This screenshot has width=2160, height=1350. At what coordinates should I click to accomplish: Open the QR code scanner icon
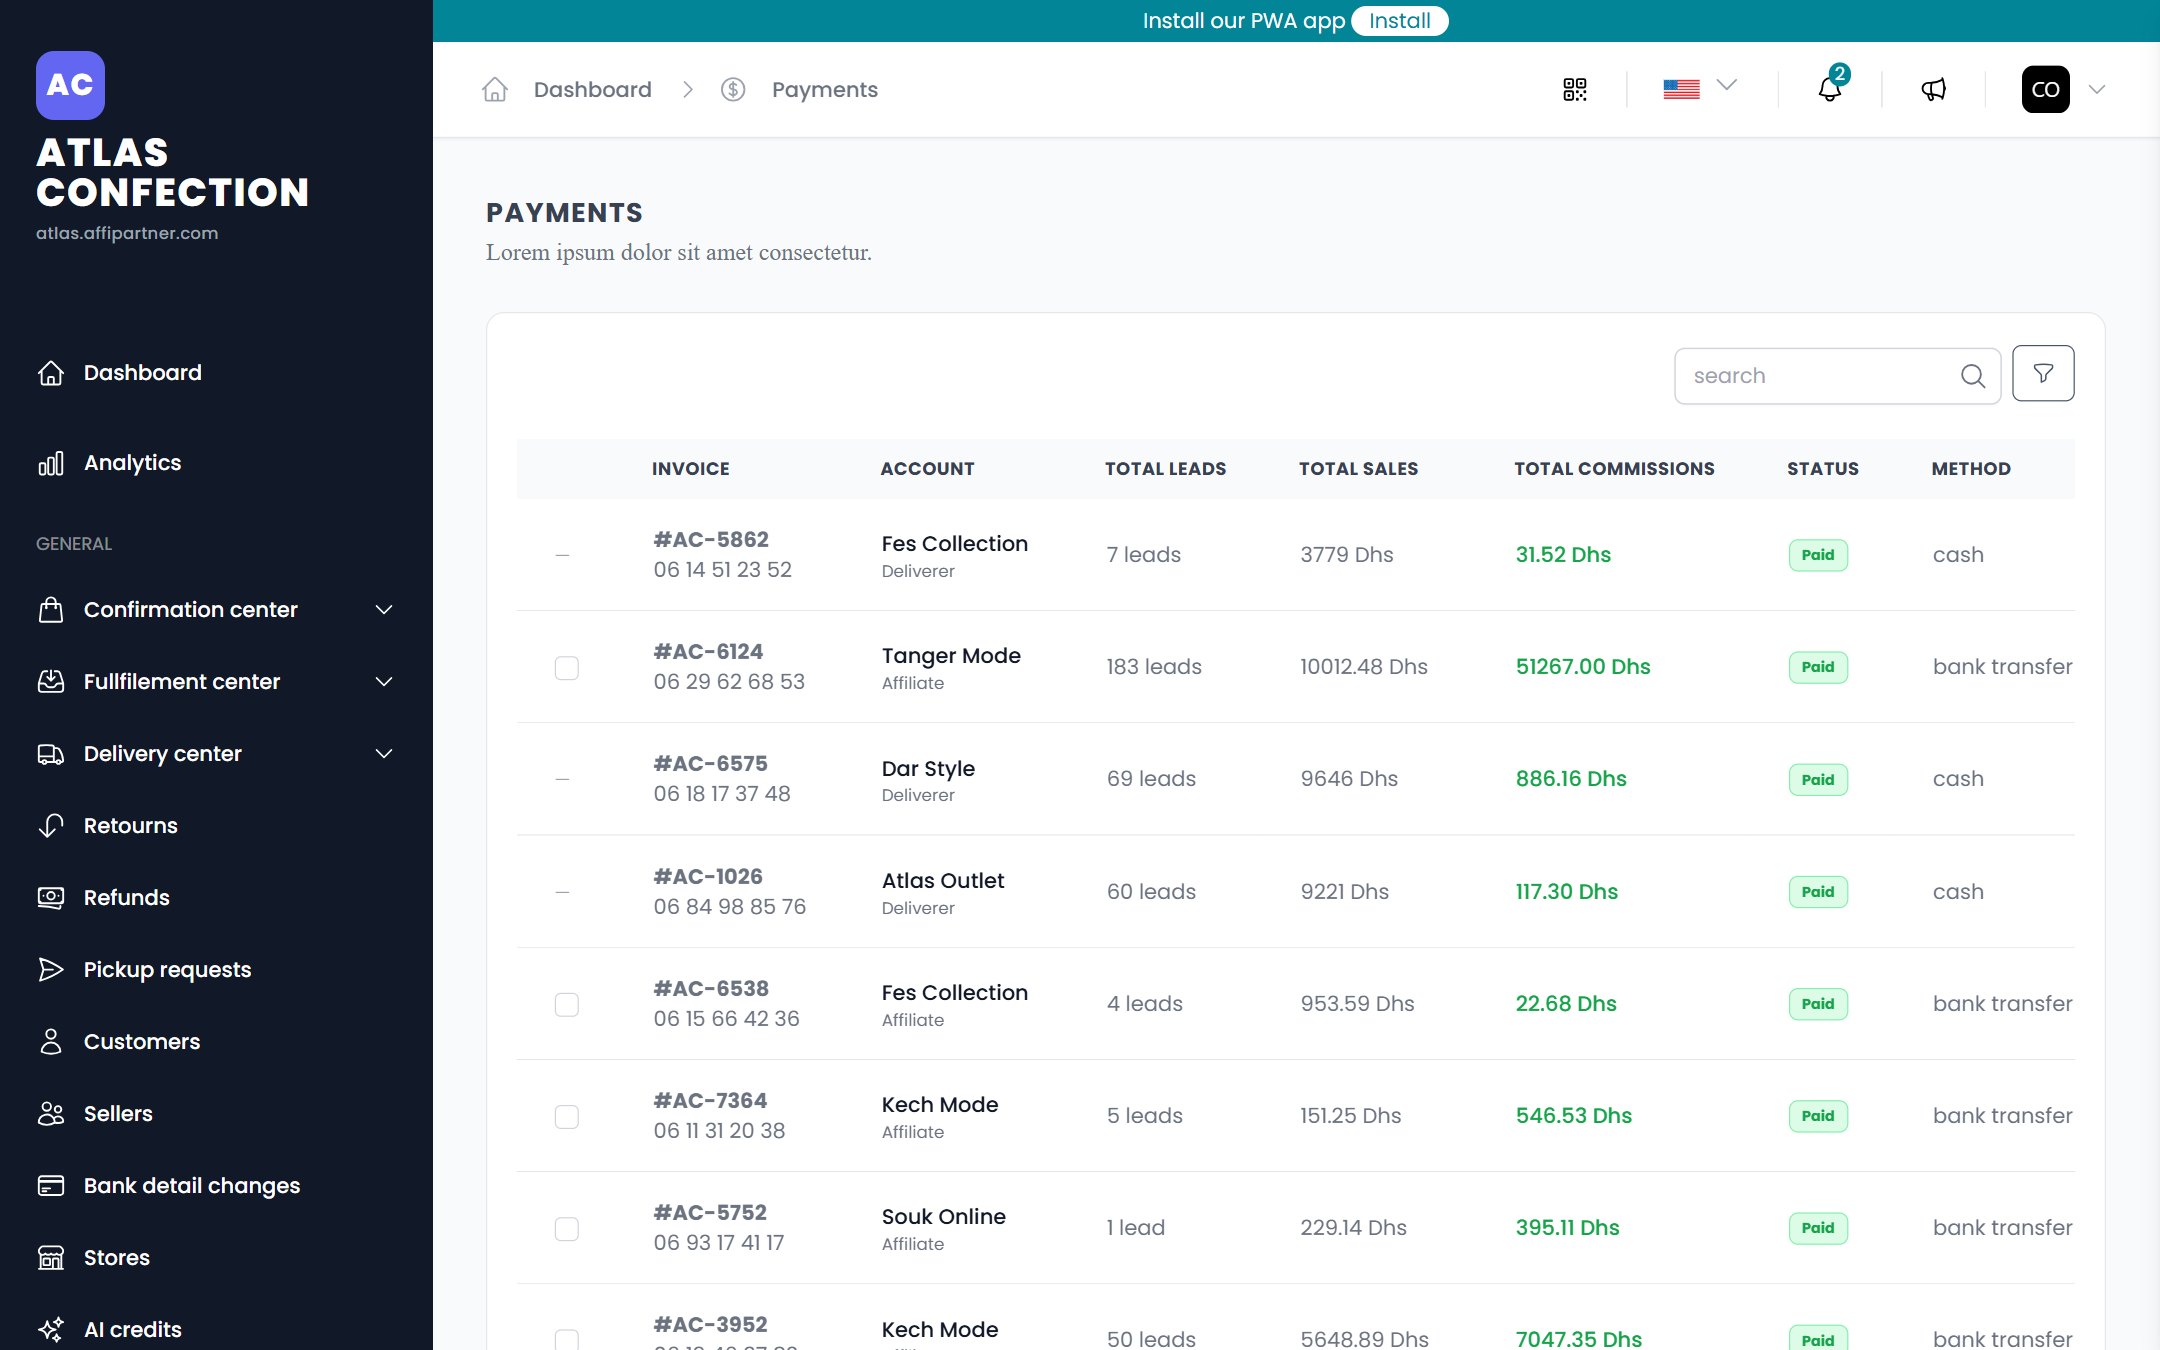pyautogui.click(x=1575, y=90)
